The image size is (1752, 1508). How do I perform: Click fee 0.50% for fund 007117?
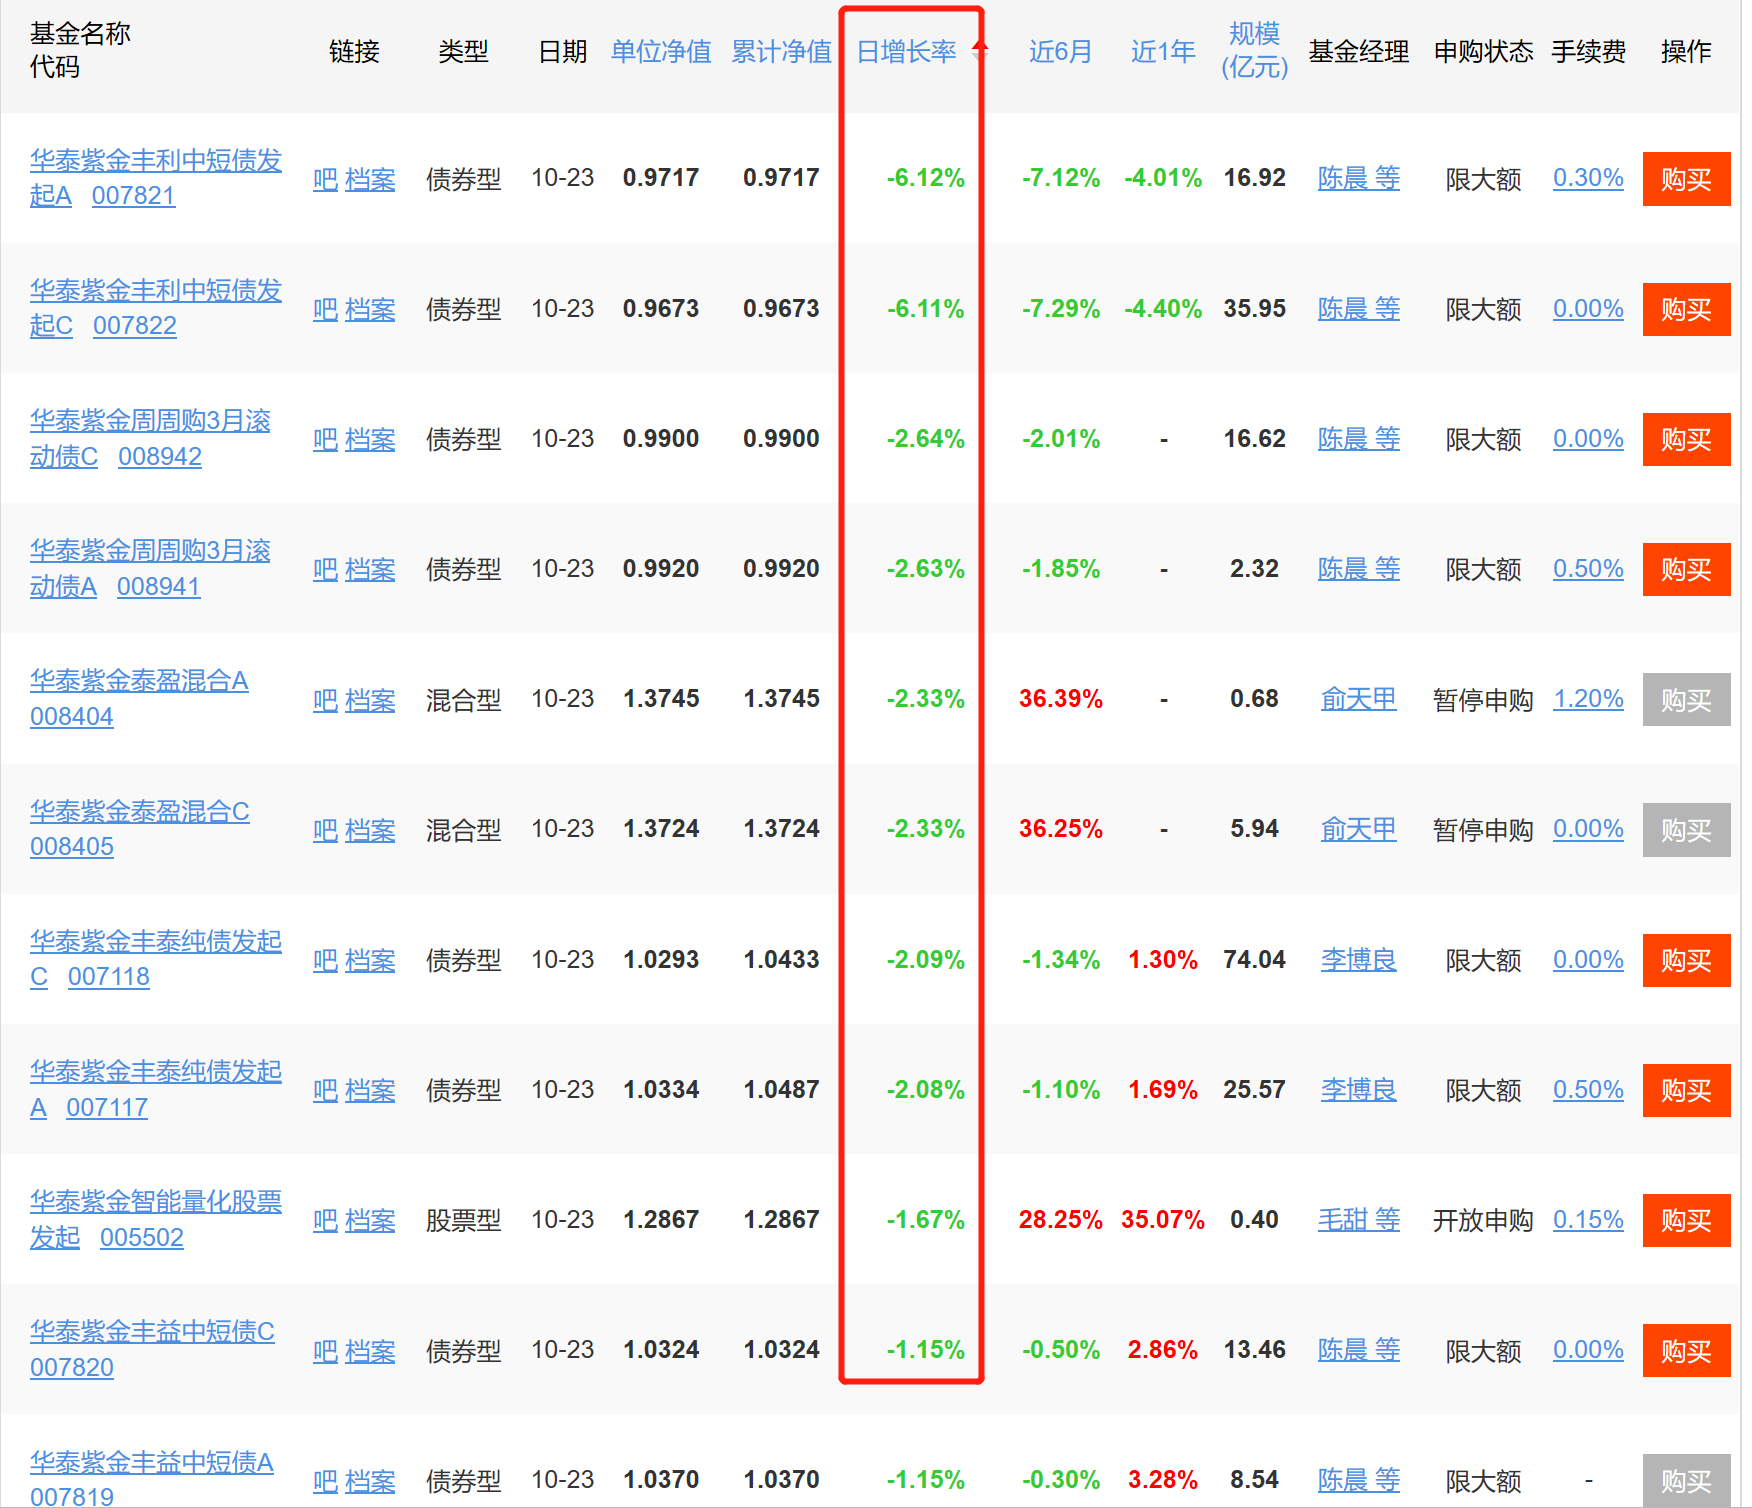tap(1588, 1089)
